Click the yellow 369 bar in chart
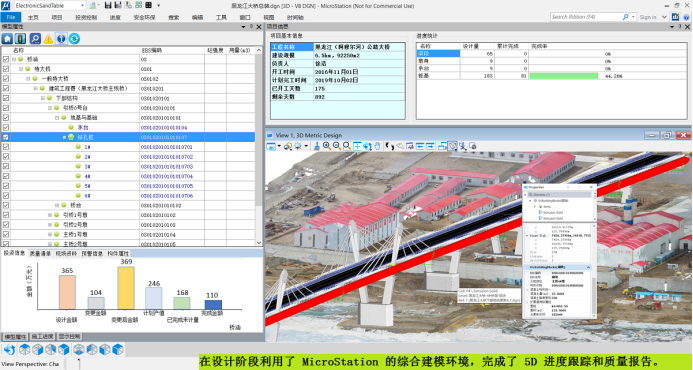Screen dimensions: 693x370 pyautogui.click(x=126, y=288)
